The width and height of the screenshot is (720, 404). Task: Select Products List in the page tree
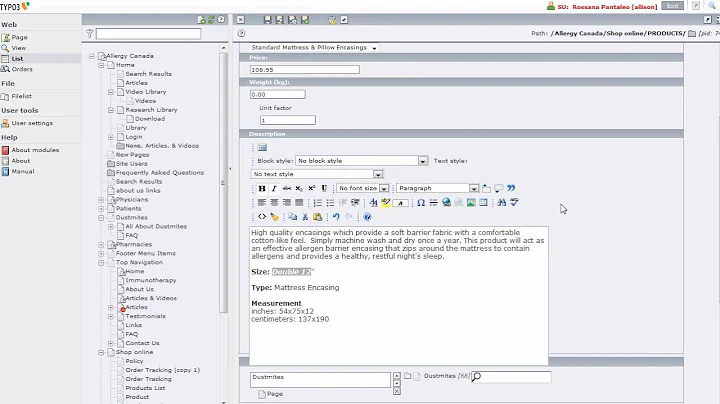tap(146, 388)
